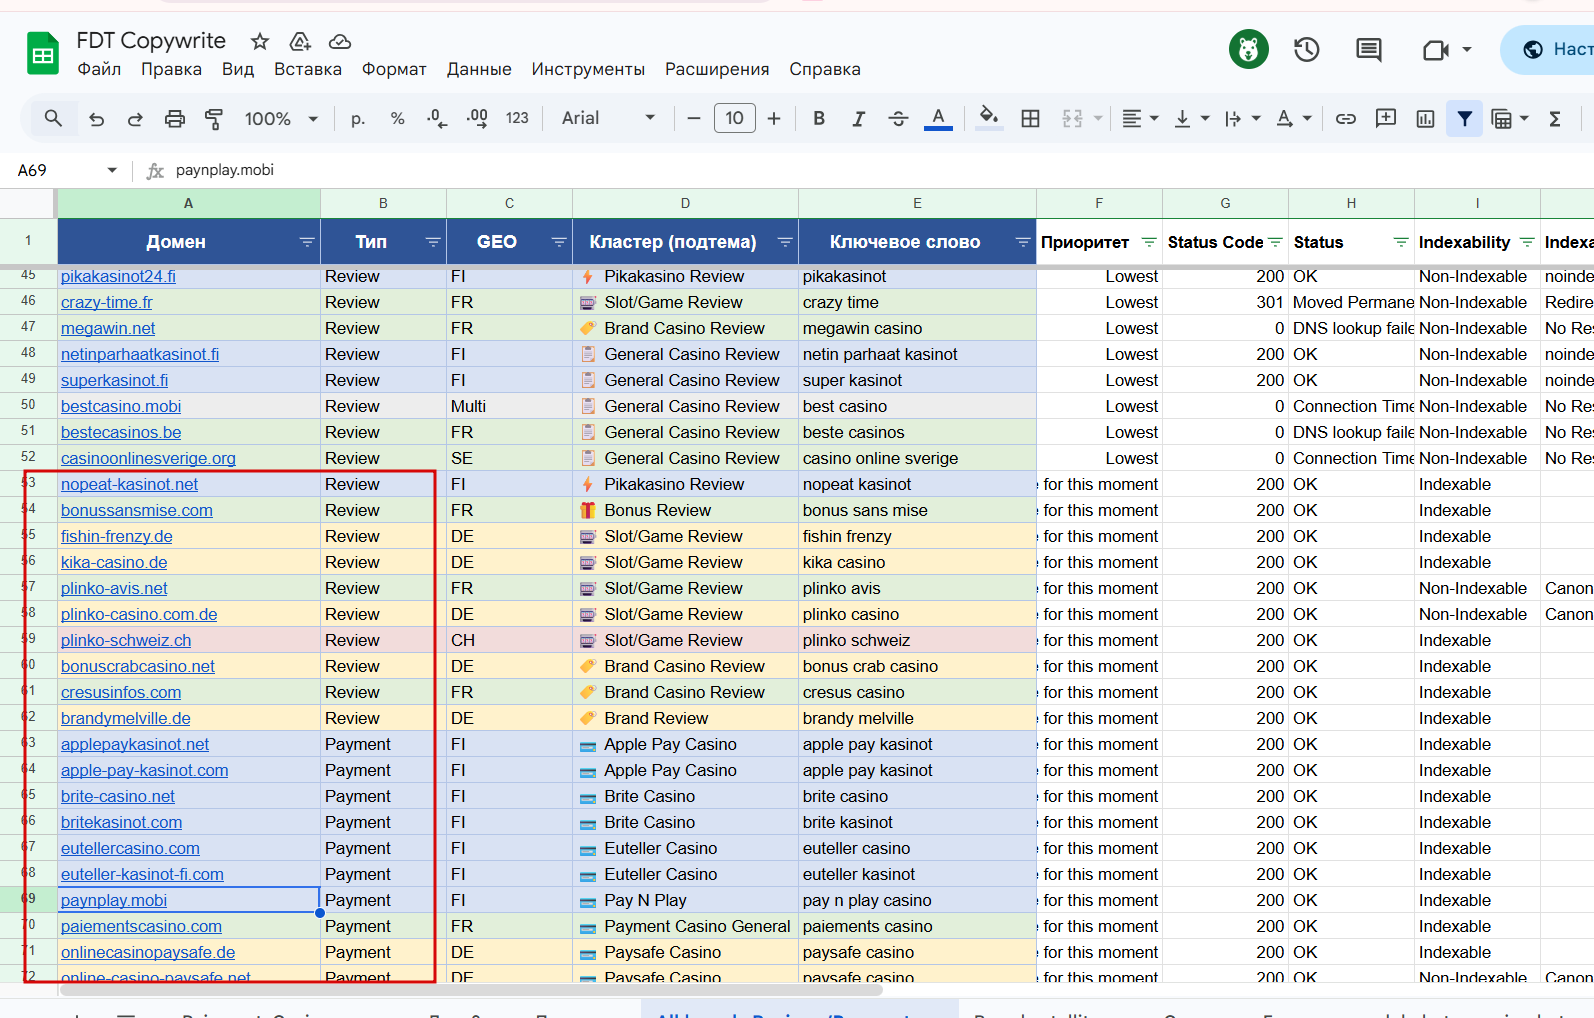
Task: Open the Вставка menu
Action: pyautogui.click(x=307, y=69)
